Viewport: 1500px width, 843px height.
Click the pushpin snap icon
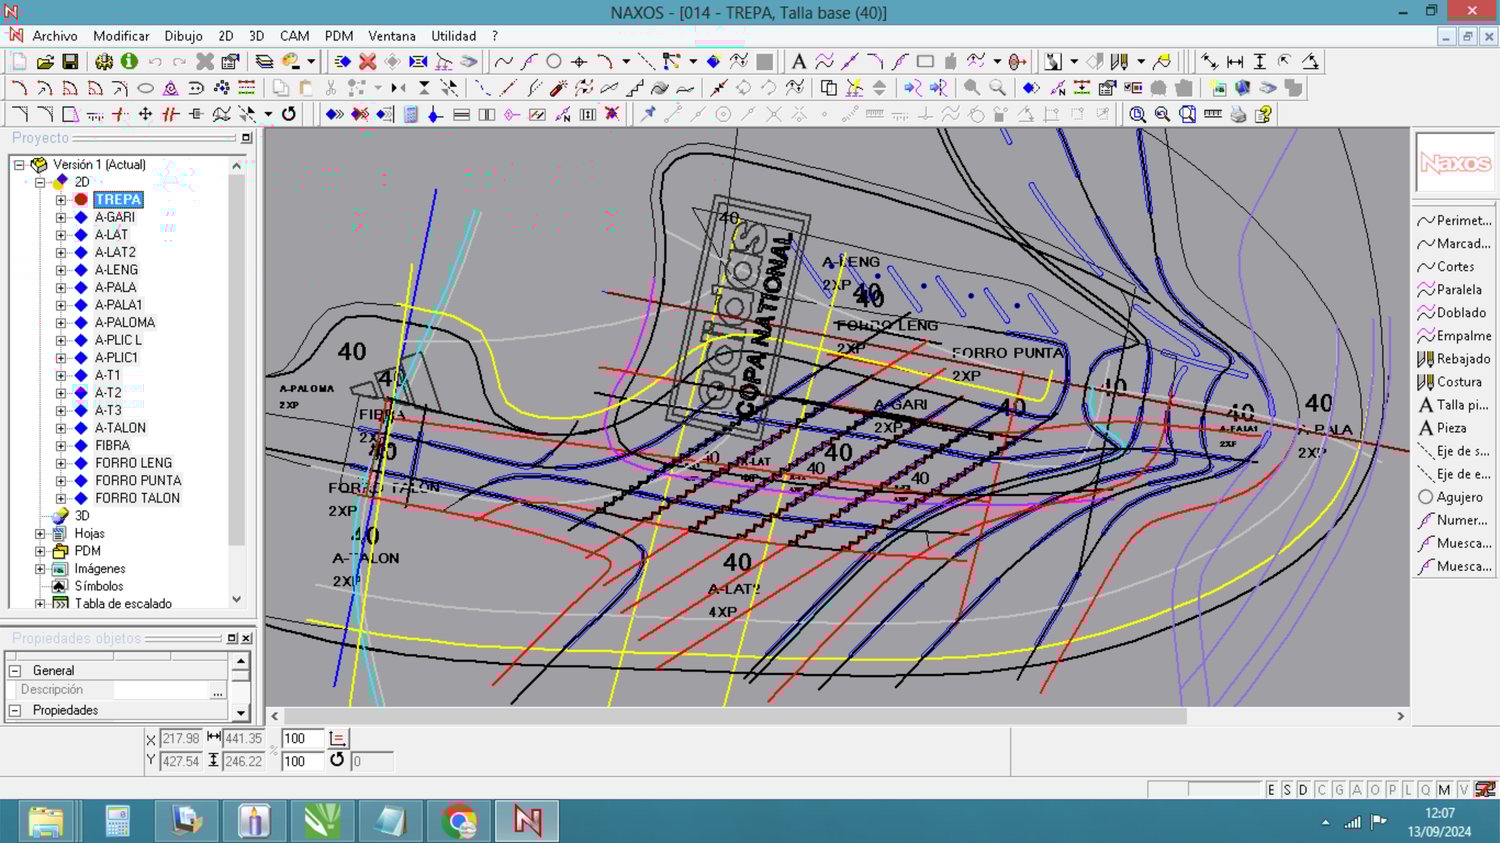pyautogui.click(x=648, y=114)
